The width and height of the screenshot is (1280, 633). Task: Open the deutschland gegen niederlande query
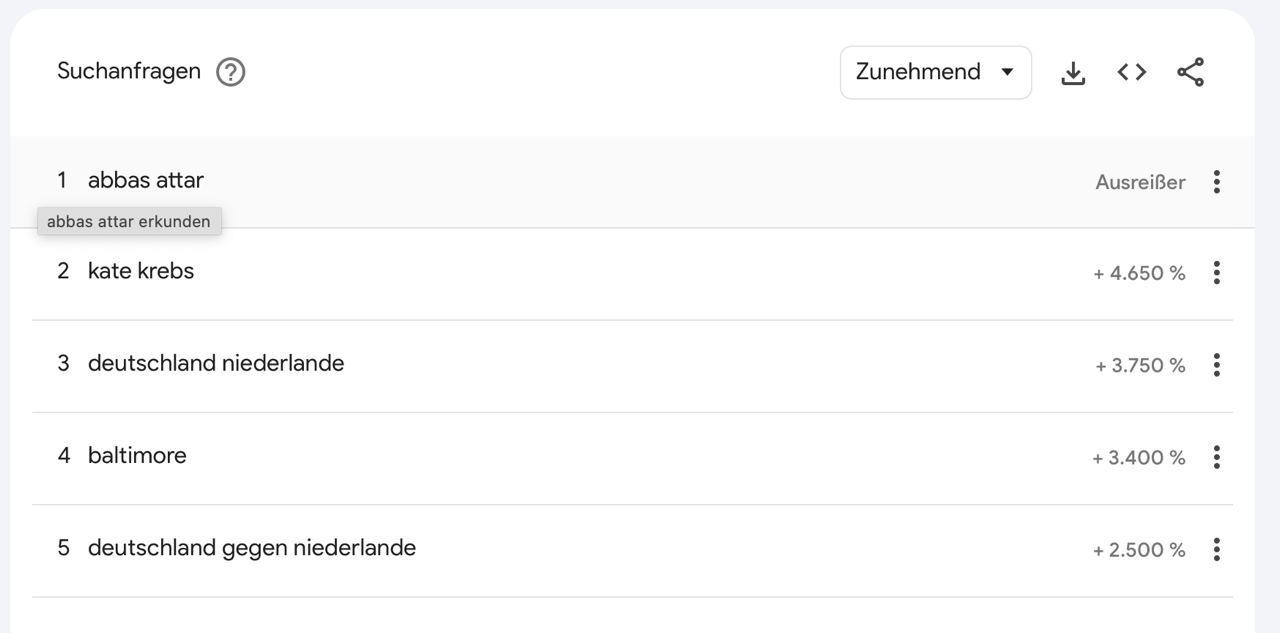(x=252, y=548)
